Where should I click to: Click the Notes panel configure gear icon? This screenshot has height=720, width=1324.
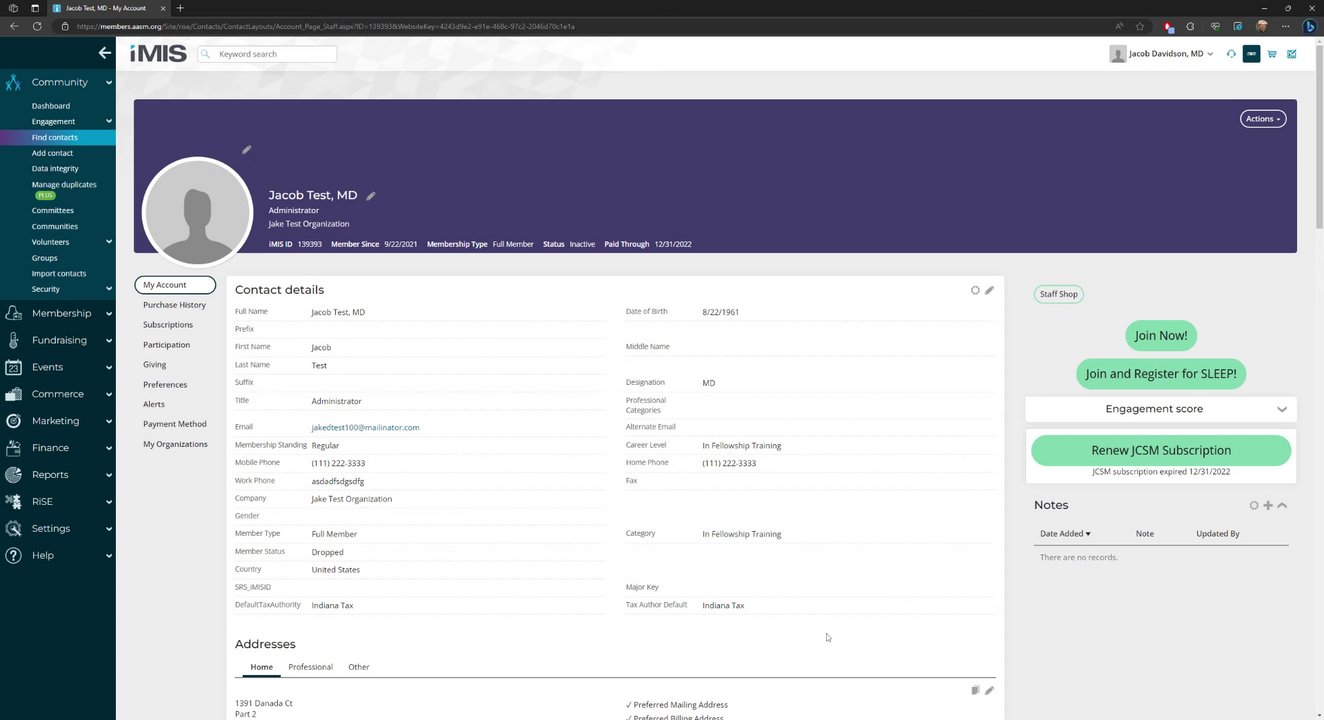coord(1254,506)
